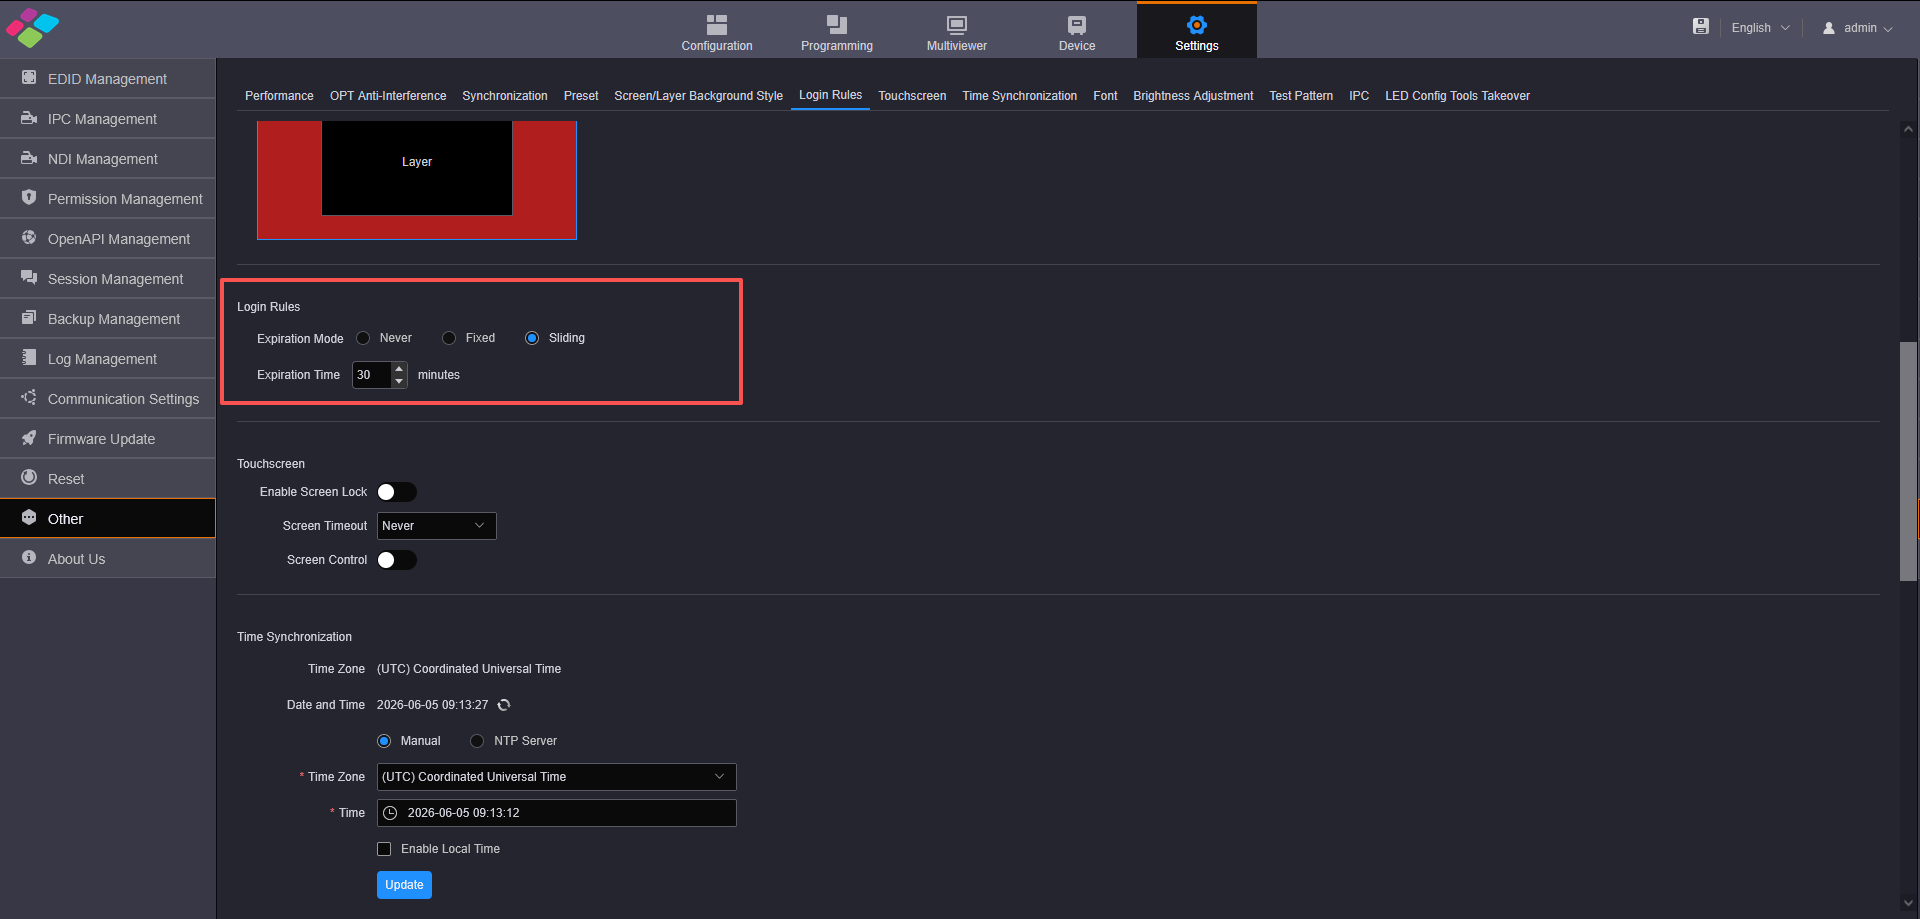Click the Permission Management shield icon
Image resolution: width=1920 pixels, height=919 pixels.
29,198
